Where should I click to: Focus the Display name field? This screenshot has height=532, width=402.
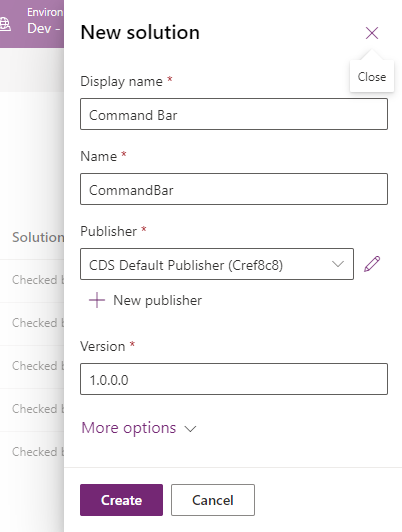(234, 114)
